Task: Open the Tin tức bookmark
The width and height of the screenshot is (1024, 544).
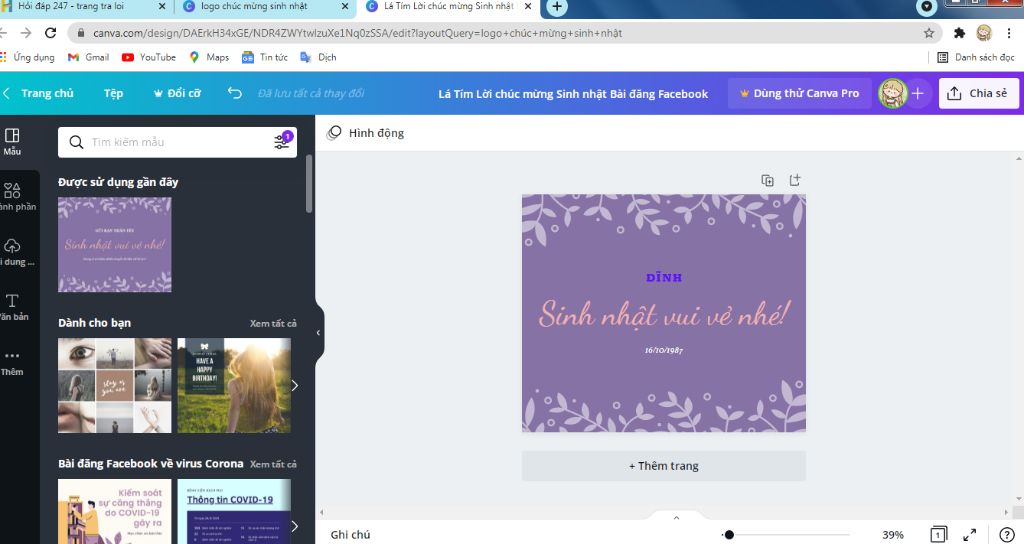Action: click(265, 57)
